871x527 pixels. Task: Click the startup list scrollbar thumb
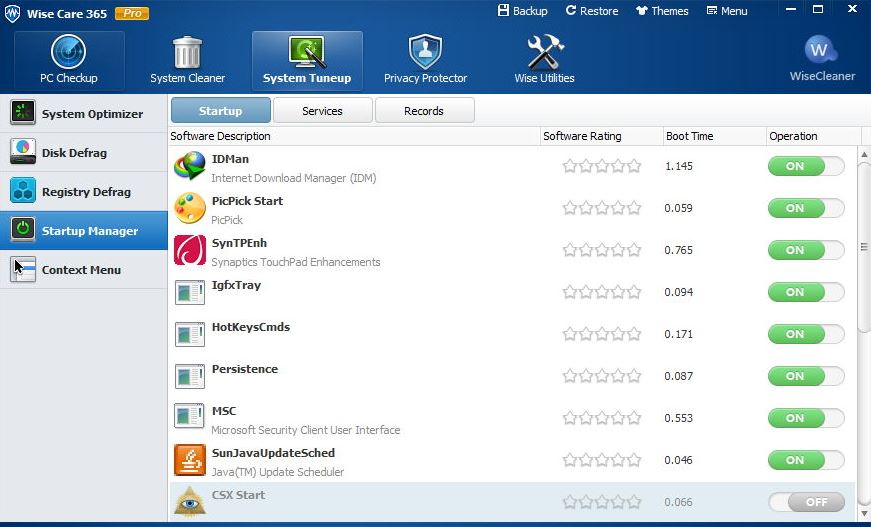click(x=864, y=247)
